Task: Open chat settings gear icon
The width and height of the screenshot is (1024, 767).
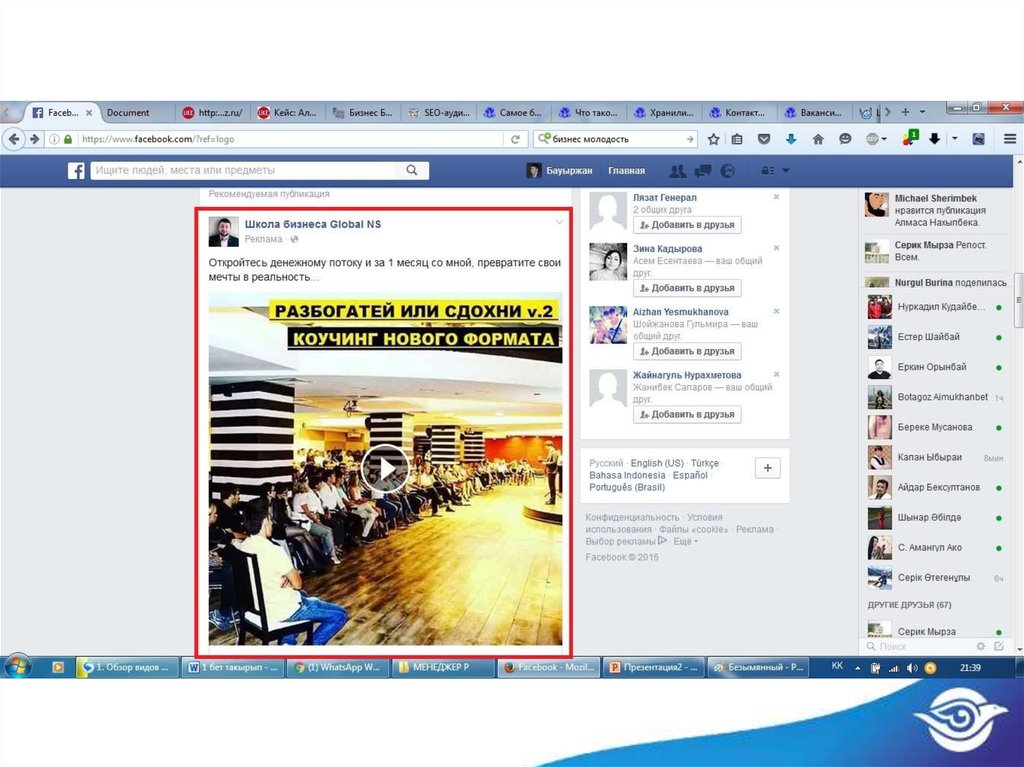Action: click(x=981, y=647)
